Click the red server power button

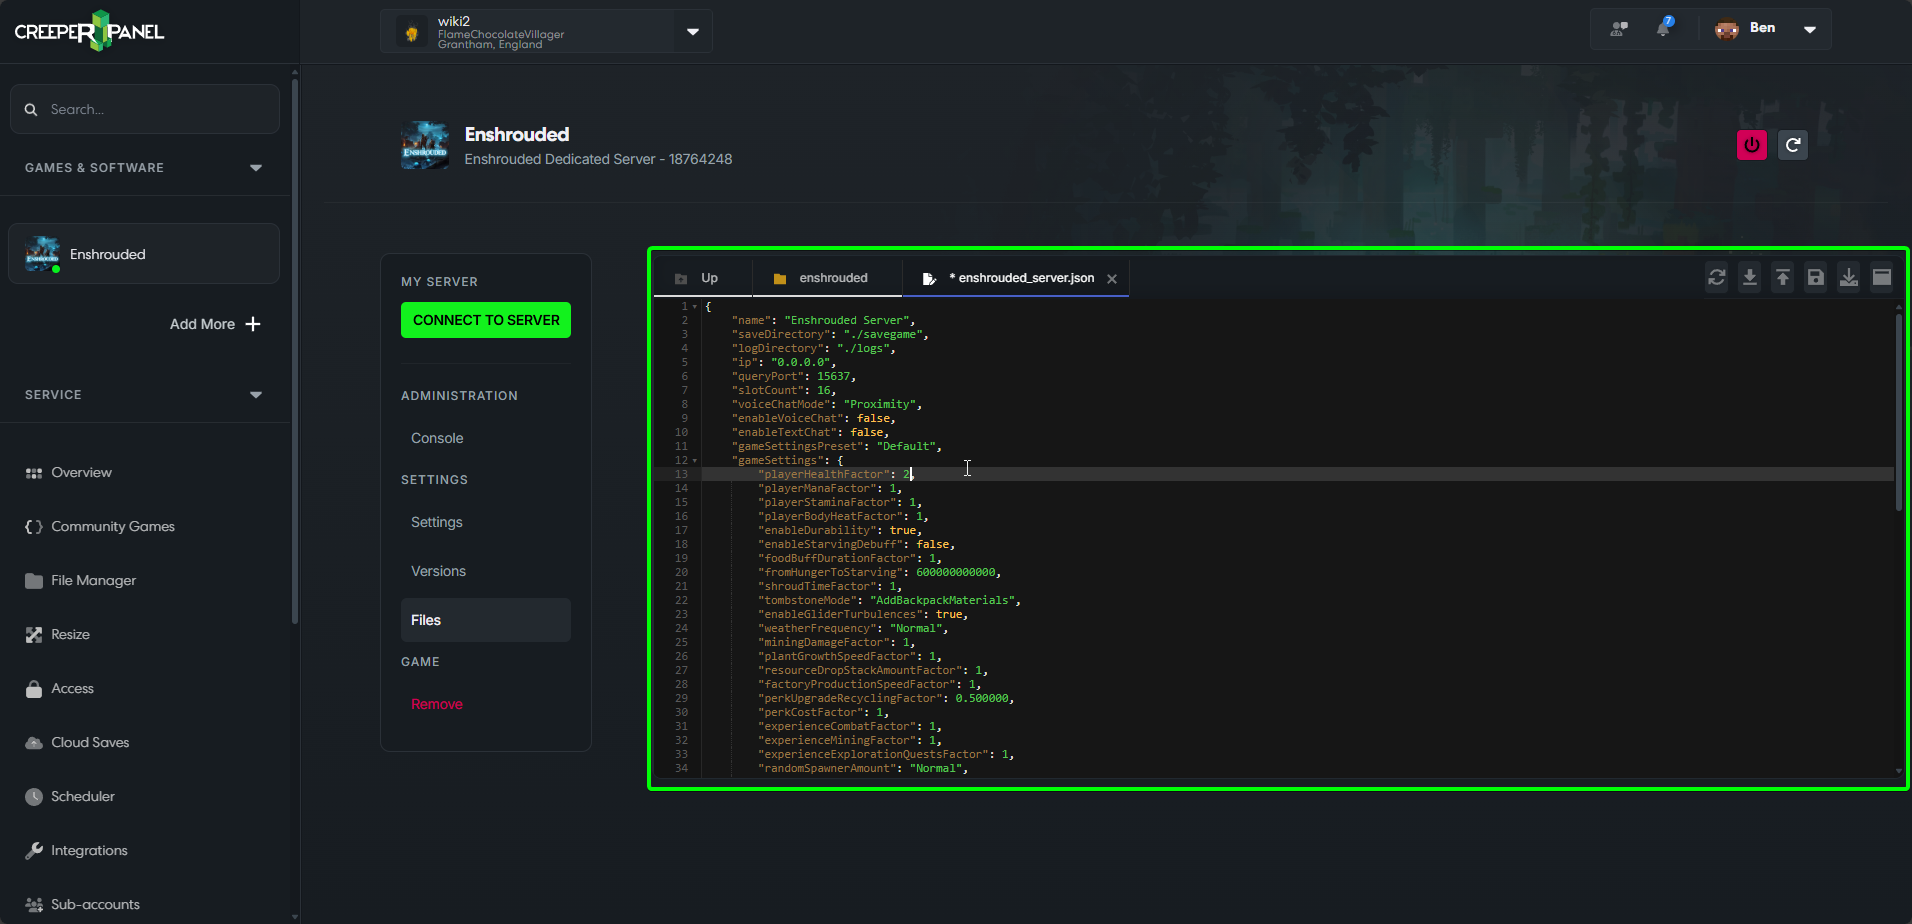[1751, 145]
